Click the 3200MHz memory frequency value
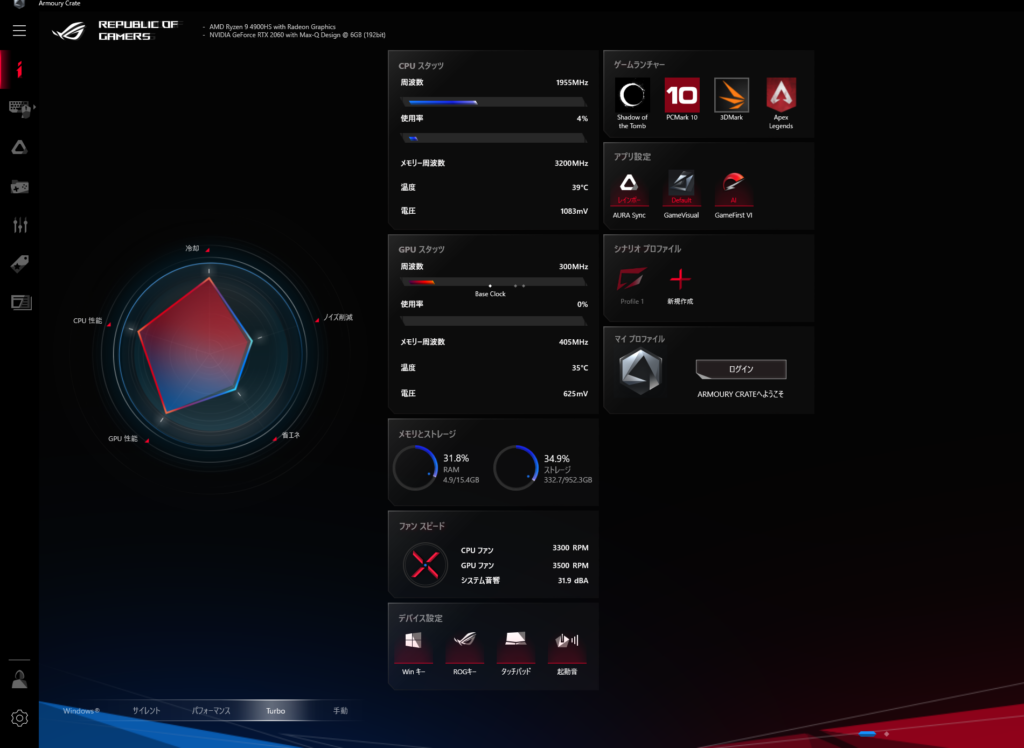Viewport: 1024px width, 748px height. tap(571, 163)
